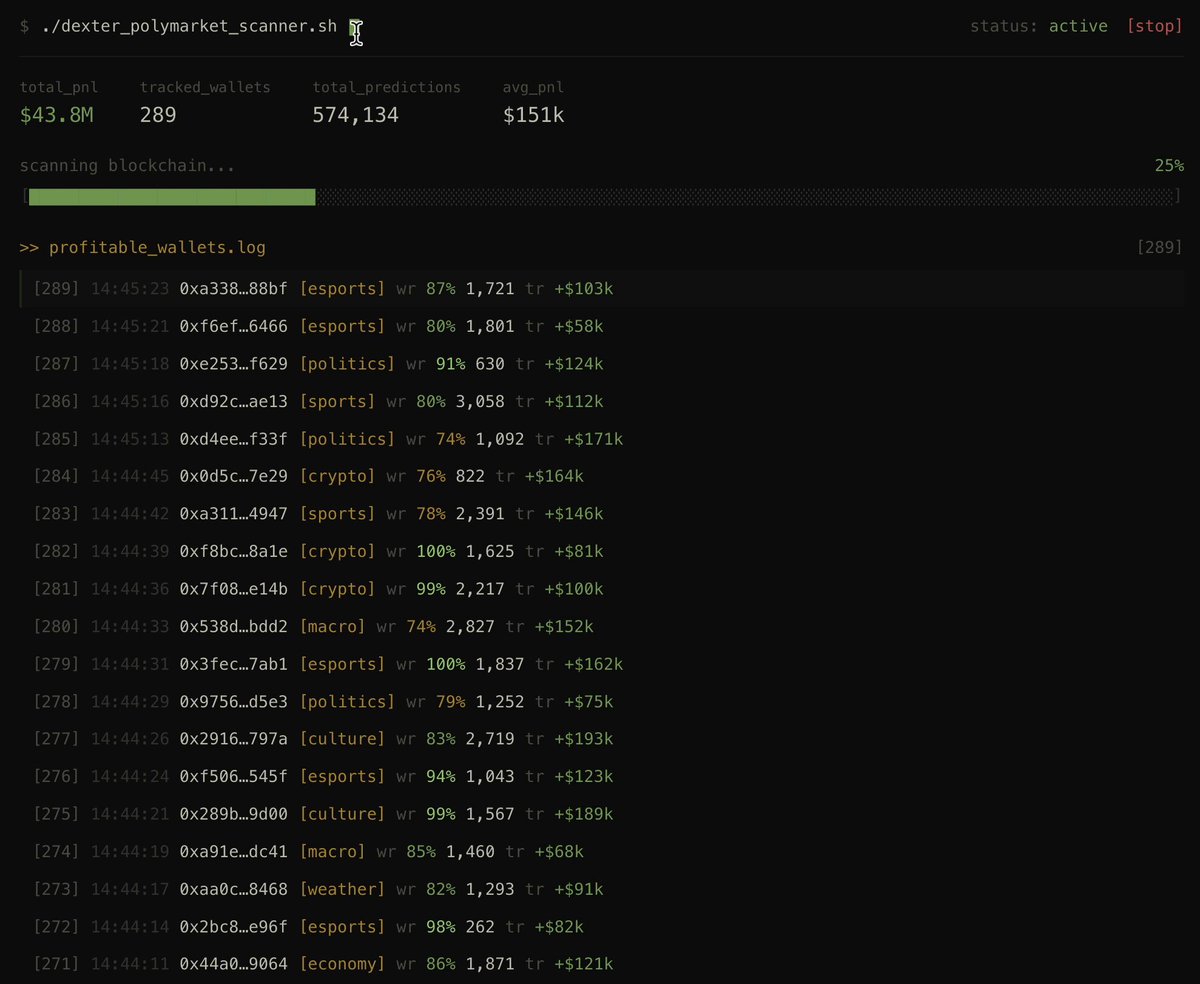Click the blockchain scanning progress bar

pyautogui.click(x=600, y=197)
